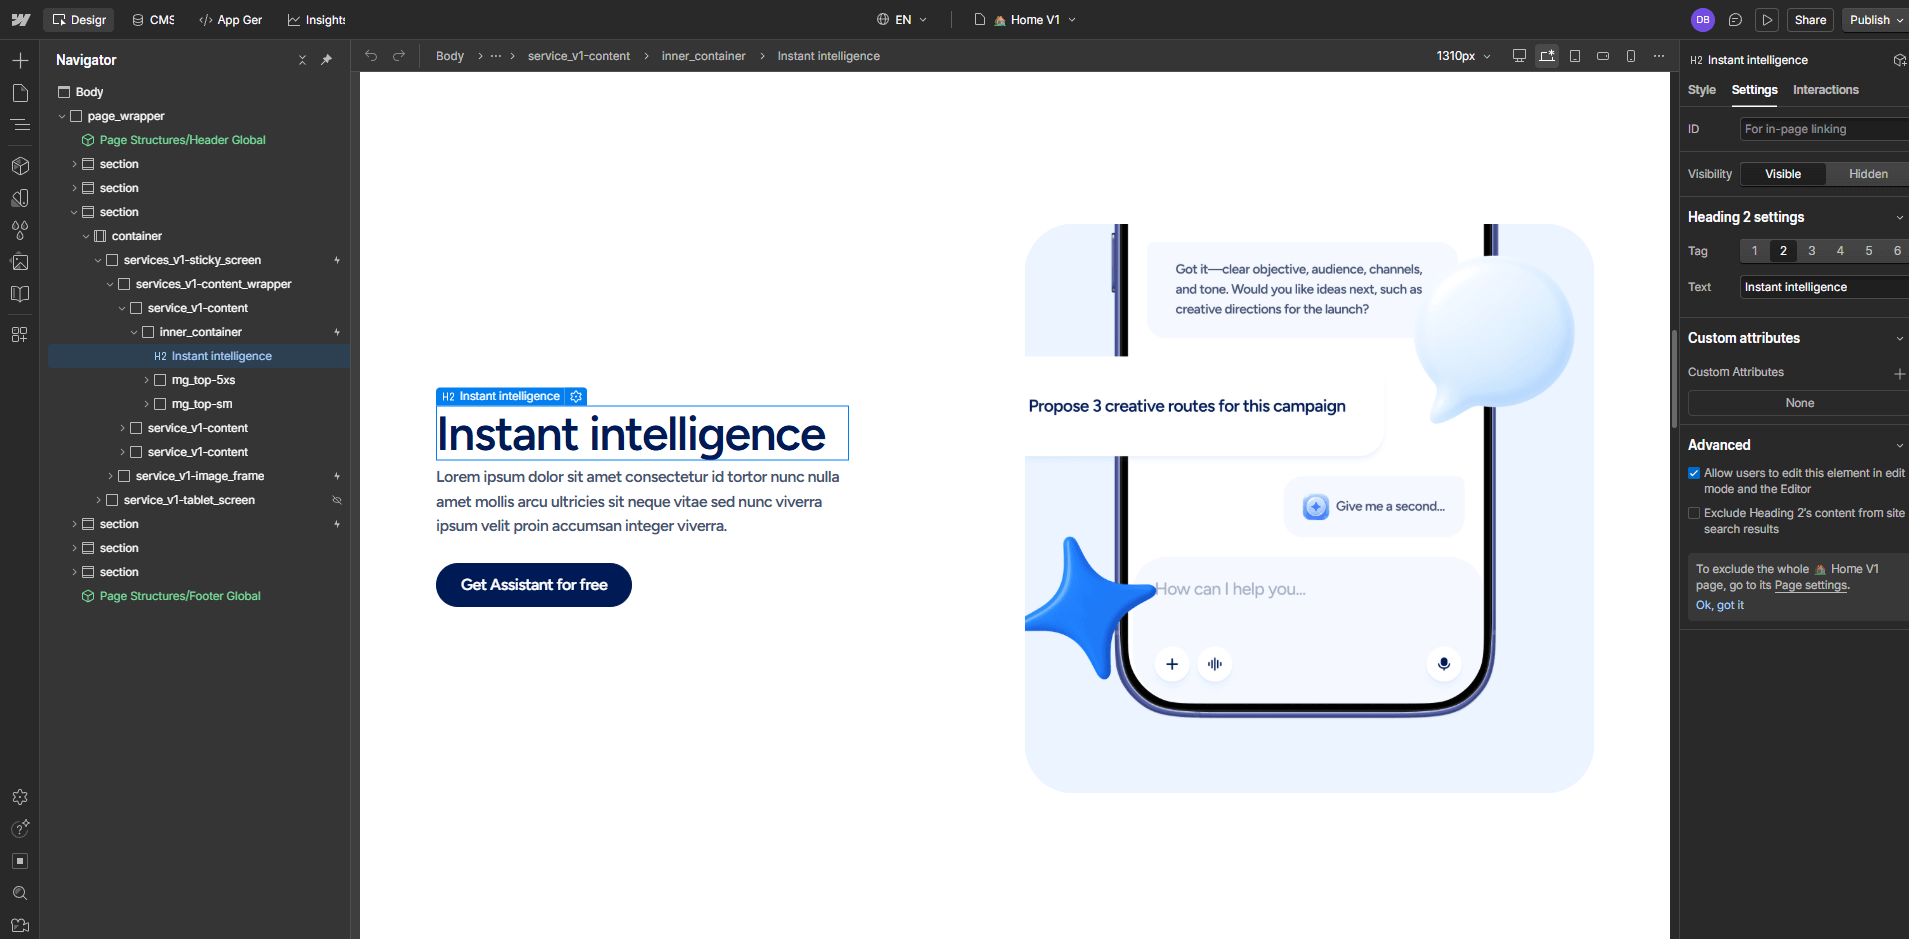Click the ID input field
Viewport: 1909px width, 939px height.
[x=1824, y=129]
